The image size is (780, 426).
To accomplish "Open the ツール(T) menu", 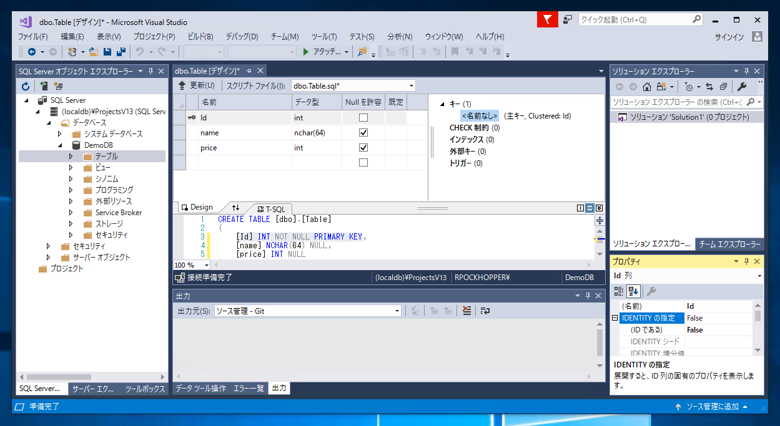I will coord(324,37).
